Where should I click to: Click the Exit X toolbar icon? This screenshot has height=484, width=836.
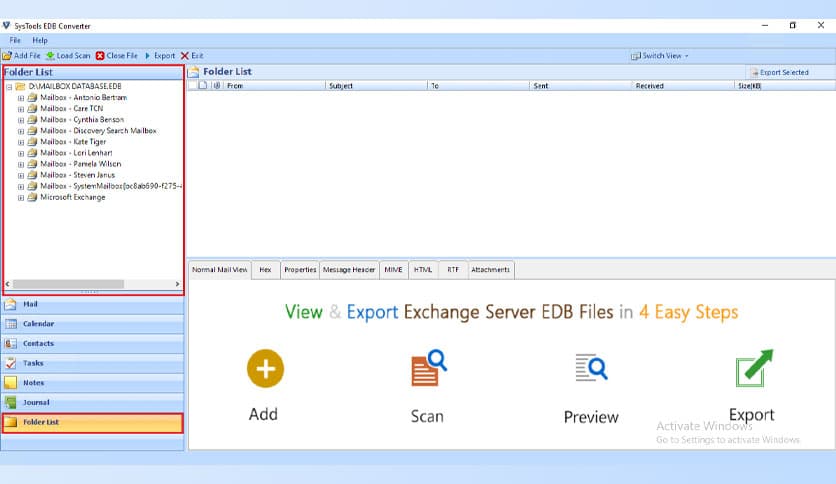pyautogui.click(x=185, y=55)
